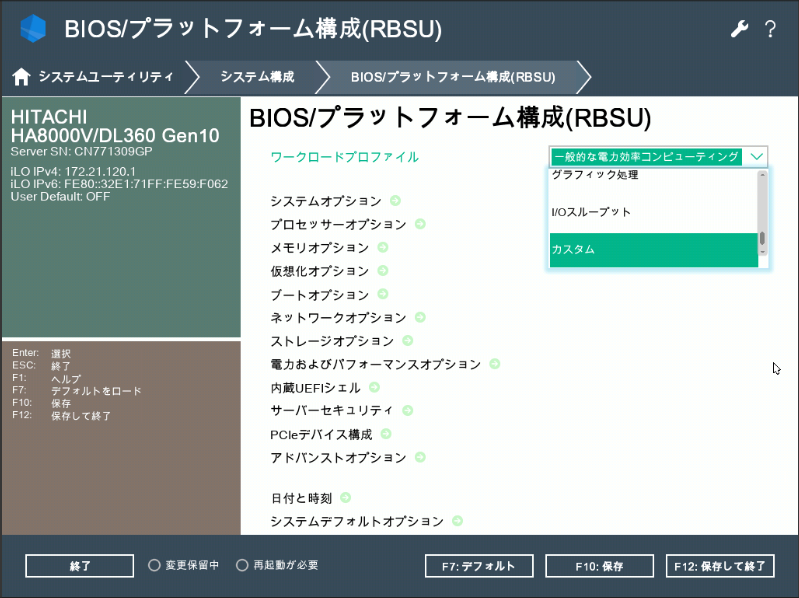This screenshot has width=799, height=598.
Task: Open the 仮想化オプション menu link
Action: (319, 271)
